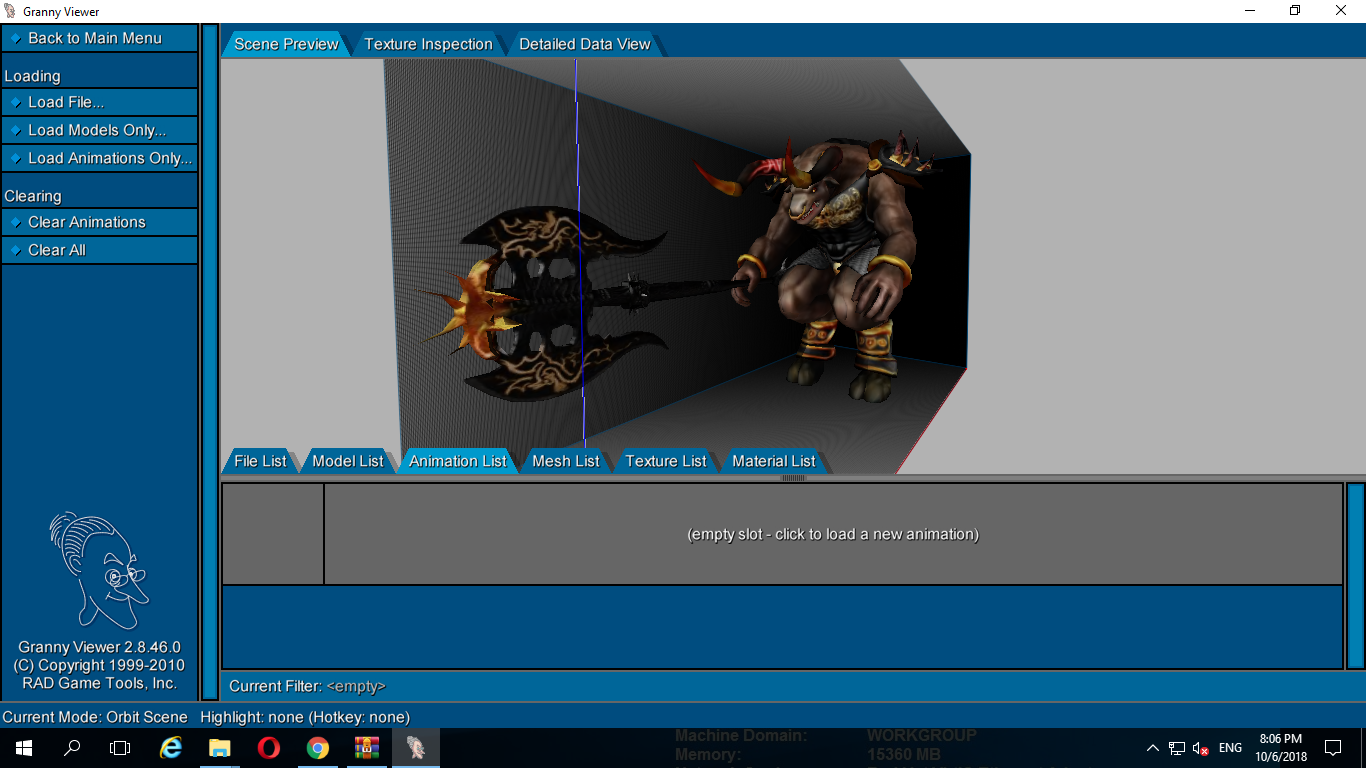This screenshot has height=768, width=1366.
Task: Open the Detailed Data View tab
Action: click(584, 44)
